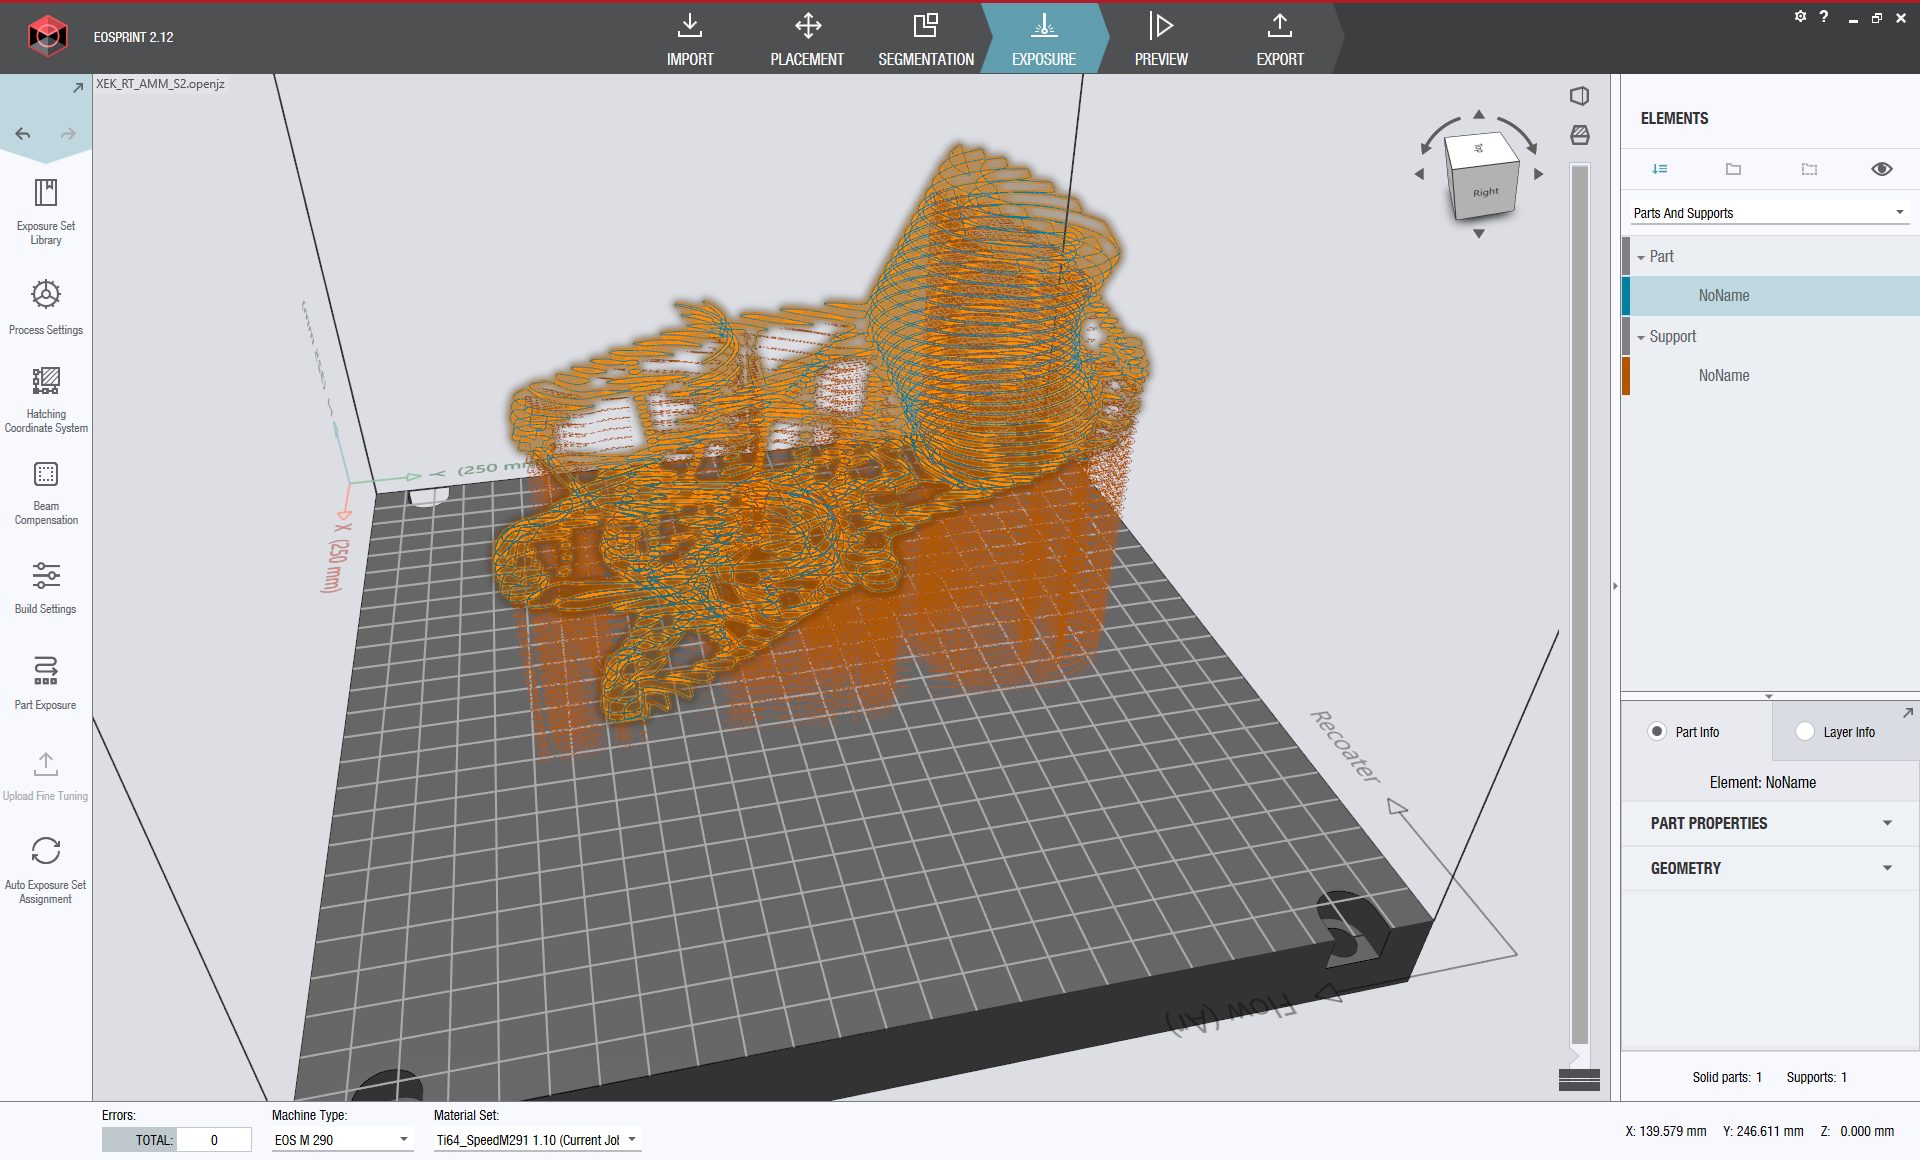Screen dimensions: 1920x1160
Task: Select the NoName support element
Action: [1724, 376]
